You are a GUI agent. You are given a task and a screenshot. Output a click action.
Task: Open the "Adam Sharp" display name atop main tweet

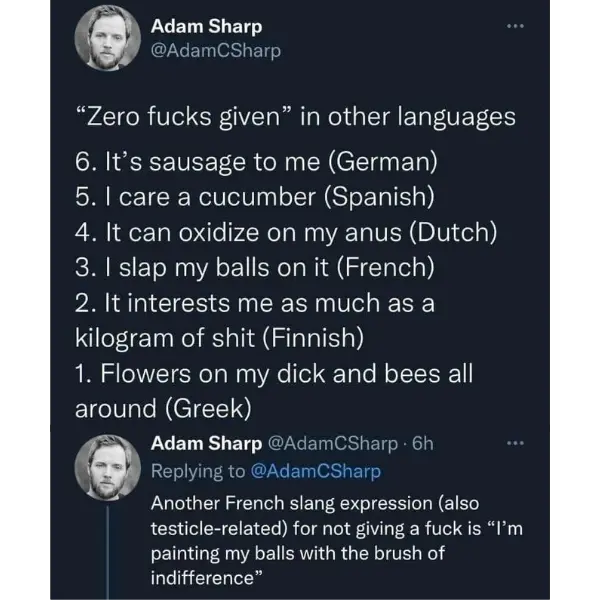click(205, 28)
